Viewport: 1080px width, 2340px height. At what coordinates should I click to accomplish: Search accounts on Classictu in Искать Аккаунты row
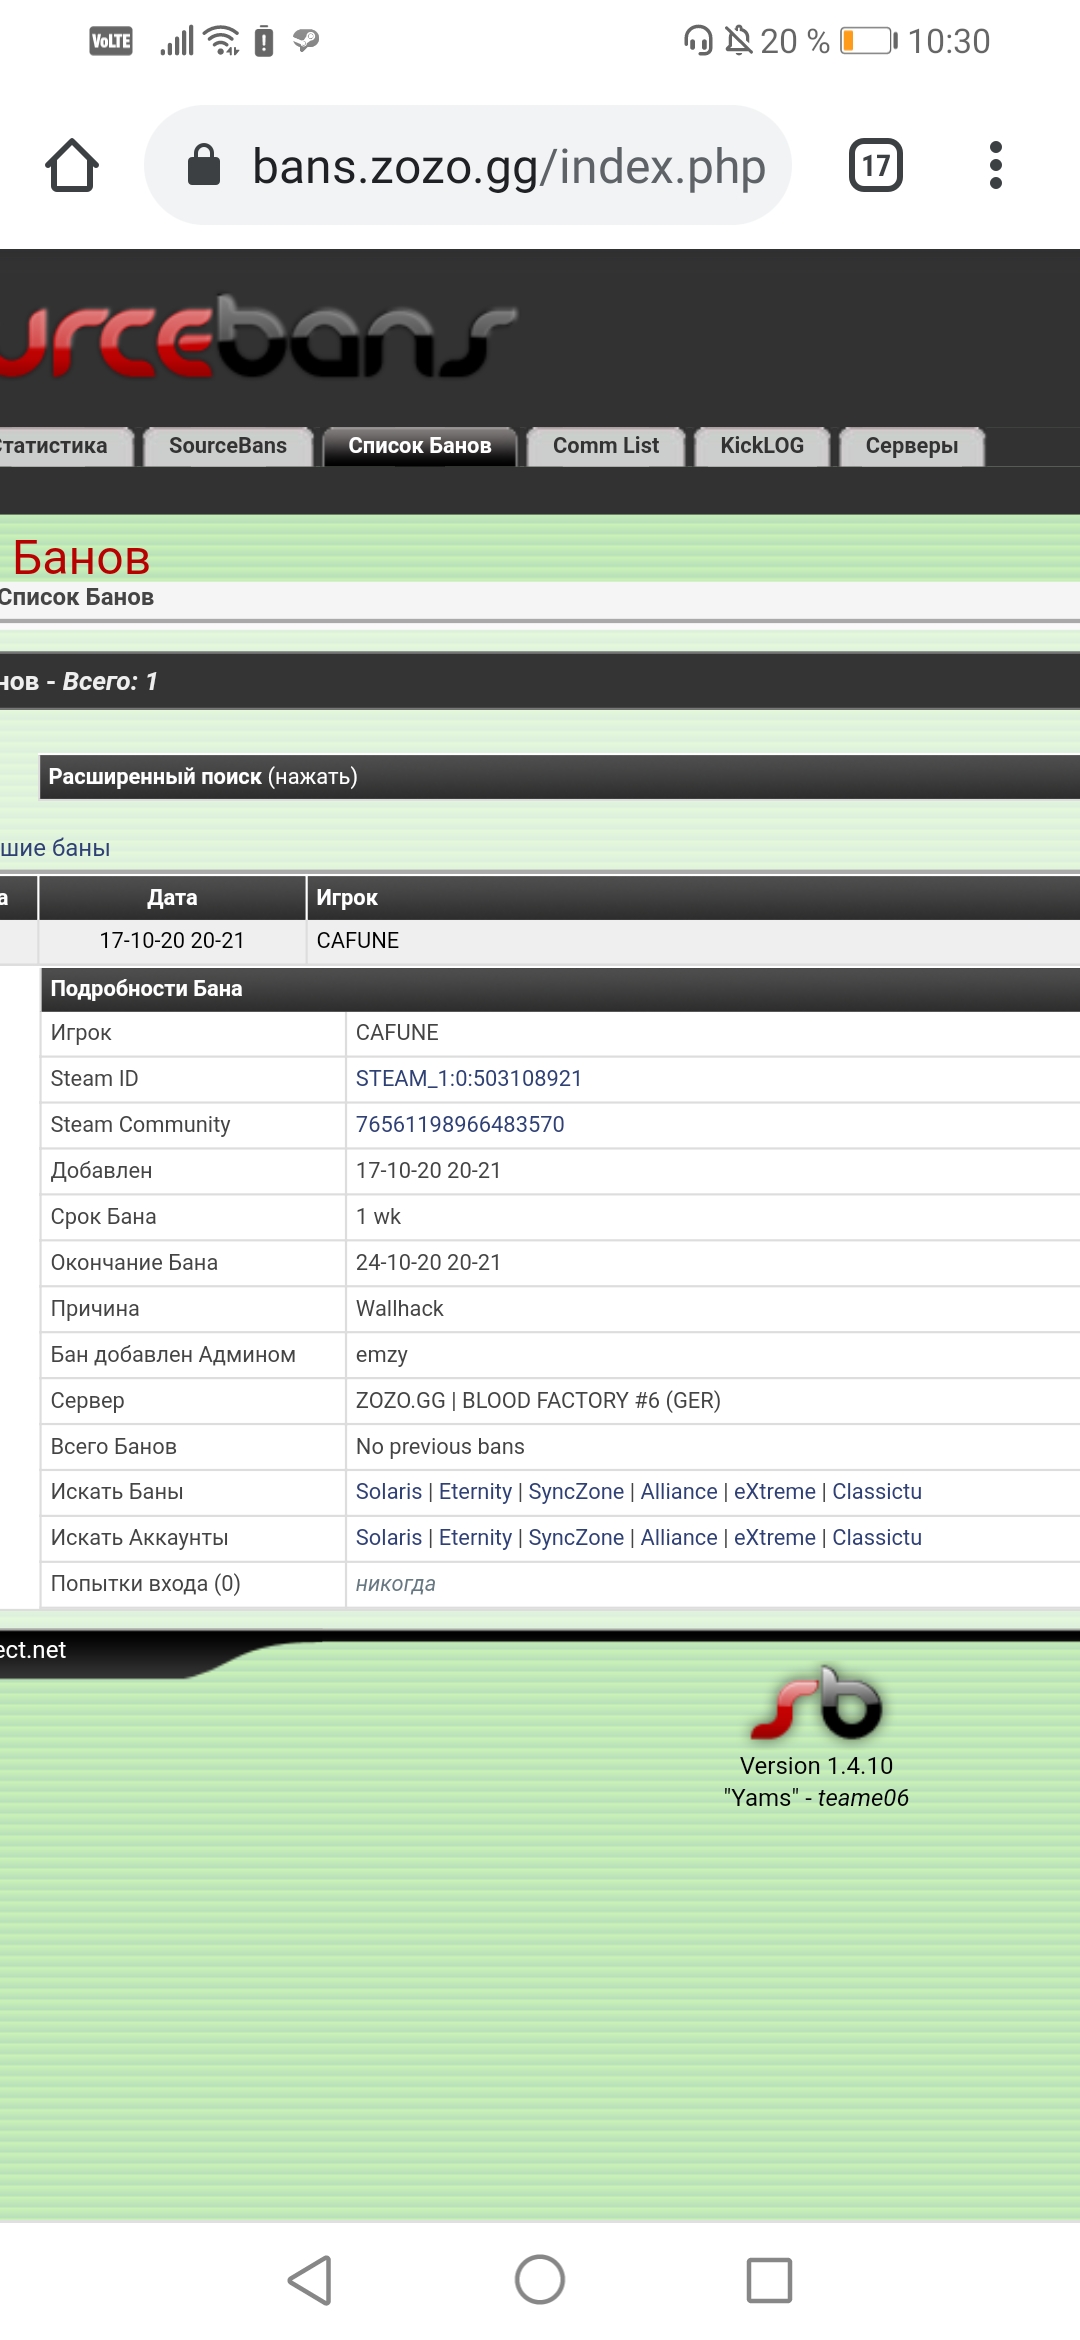click(877, 1538)
